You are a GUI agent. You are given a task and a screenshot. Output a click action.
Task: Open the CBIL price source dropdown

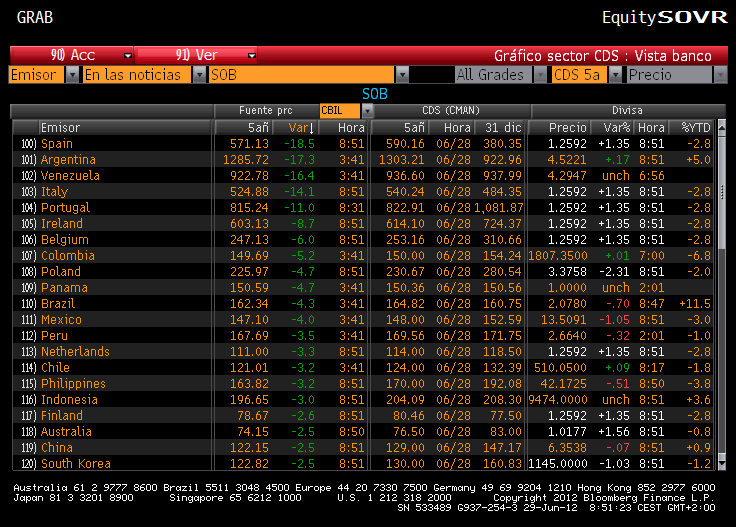(368, 111)
